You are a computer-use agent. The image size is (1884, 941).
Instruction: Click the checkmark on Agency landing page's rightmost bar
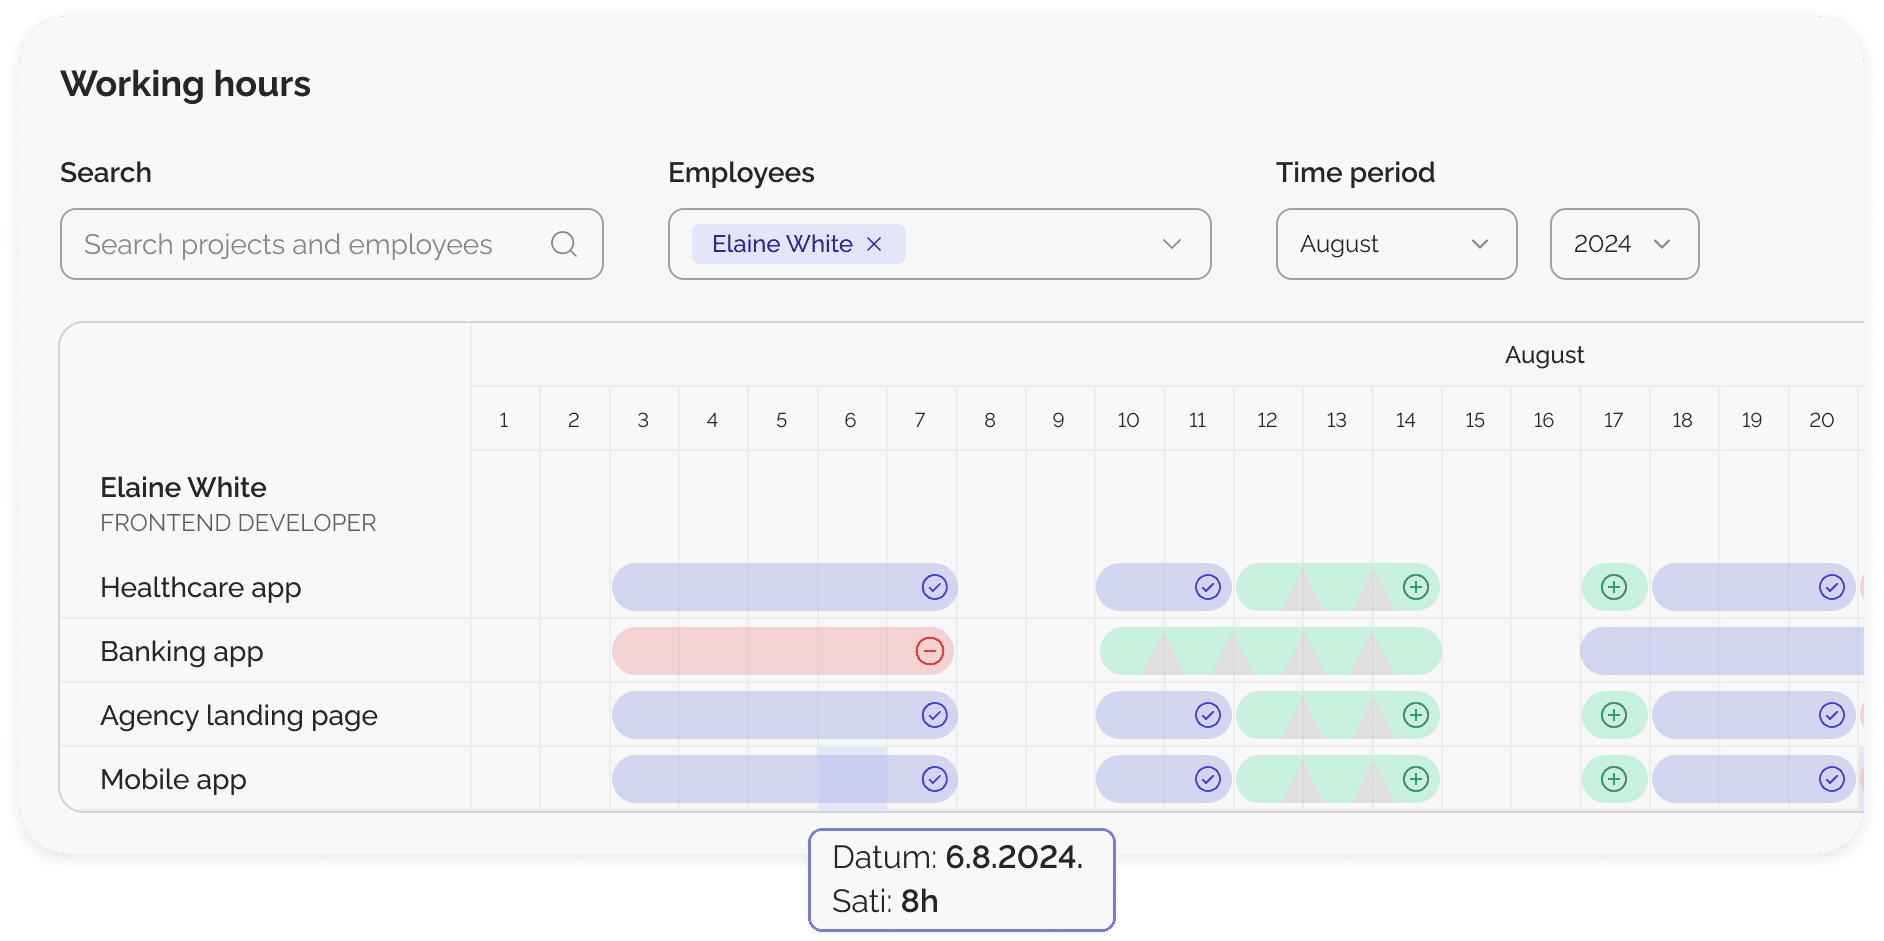tap(1832, 715)
